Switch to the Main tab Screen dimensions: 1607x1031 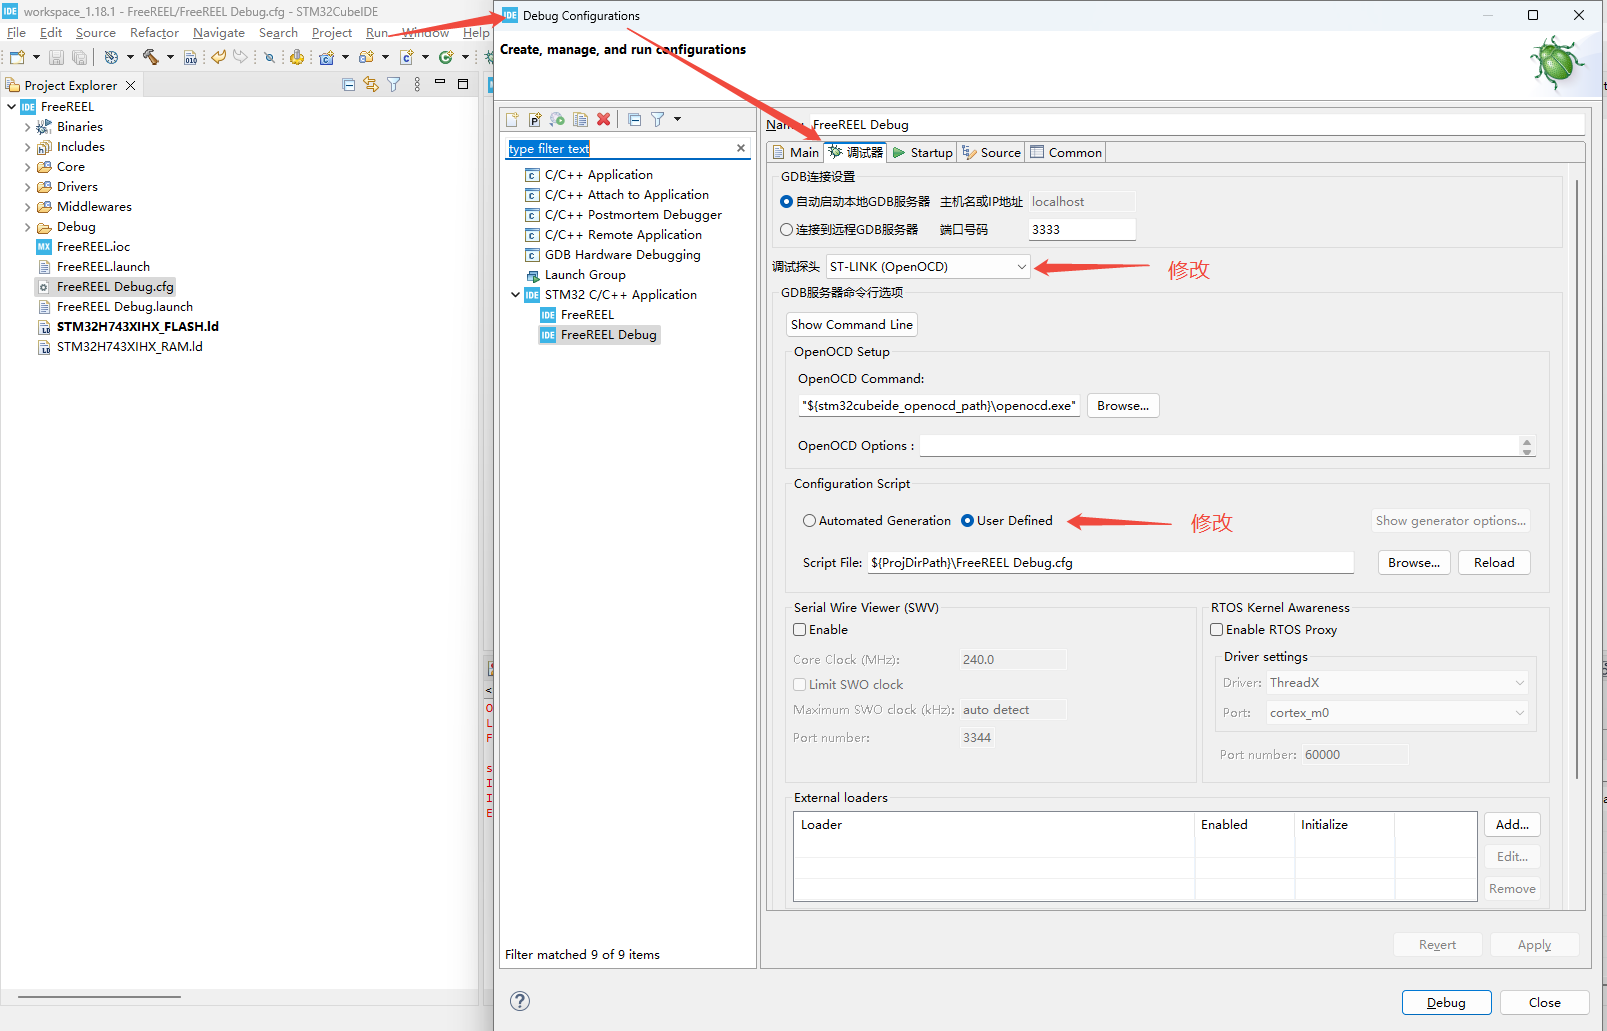point(795,153)
